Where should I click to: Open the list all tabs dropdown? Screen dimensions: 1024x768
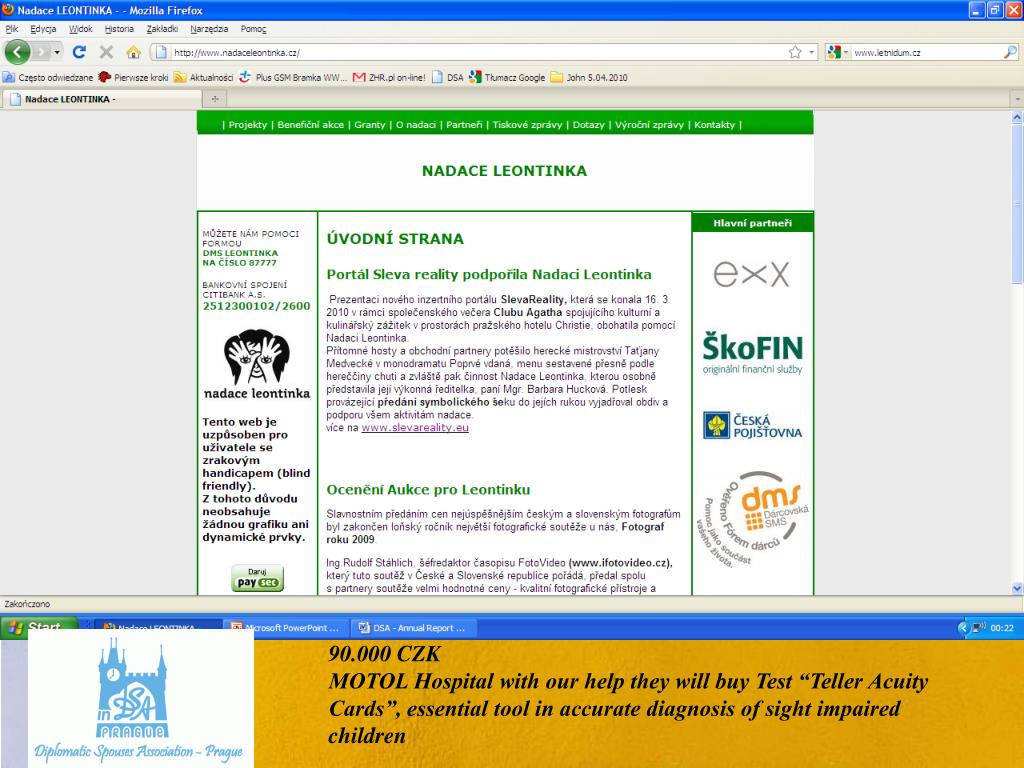click(x=1017, y=99)
